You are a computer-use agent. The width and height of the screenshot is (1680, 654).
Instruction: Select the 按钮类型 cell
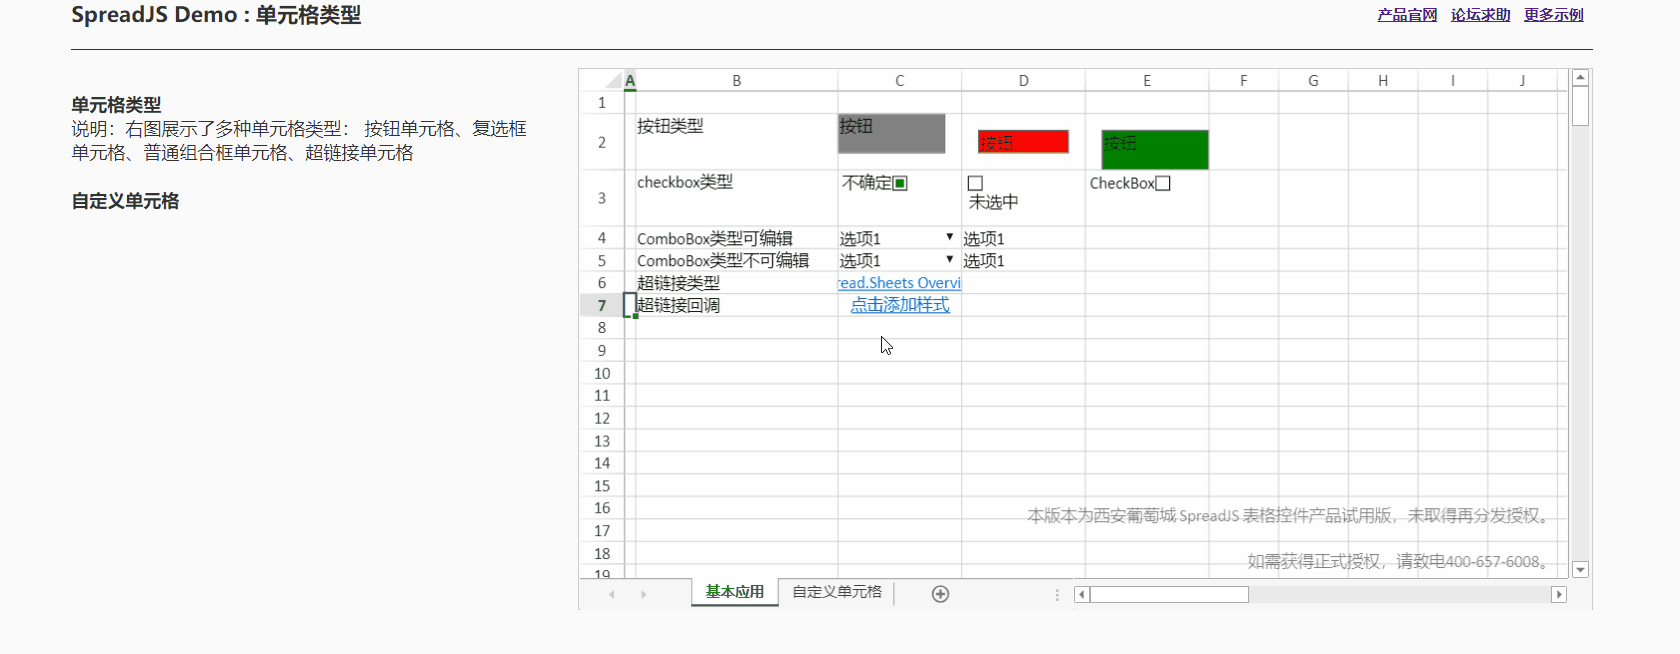tap(737, 142)
